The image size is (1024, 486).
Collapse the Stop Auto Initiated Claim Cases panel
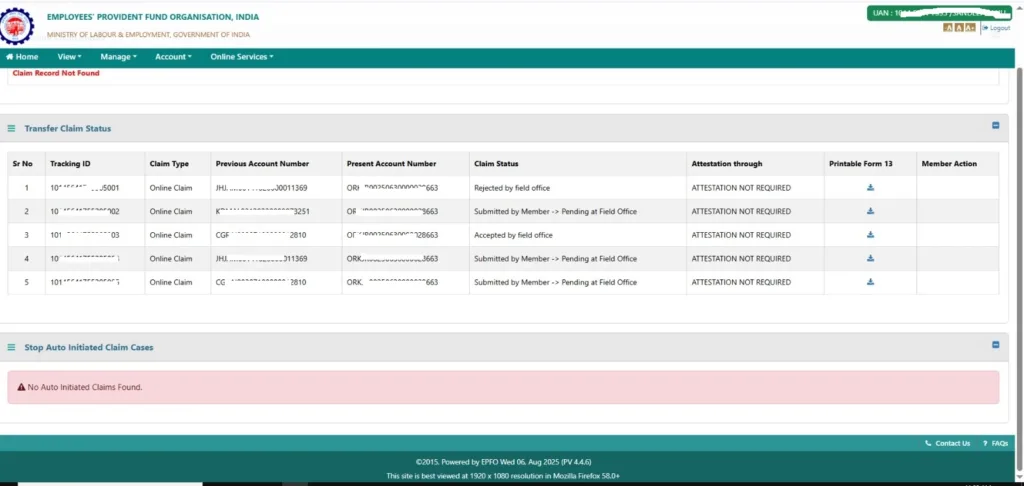995,344
